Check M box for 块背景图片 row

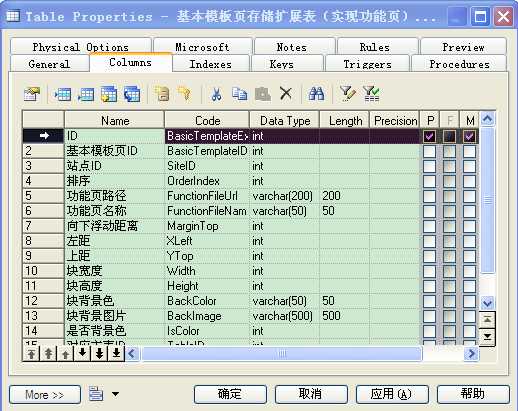[x=470, y=316]
